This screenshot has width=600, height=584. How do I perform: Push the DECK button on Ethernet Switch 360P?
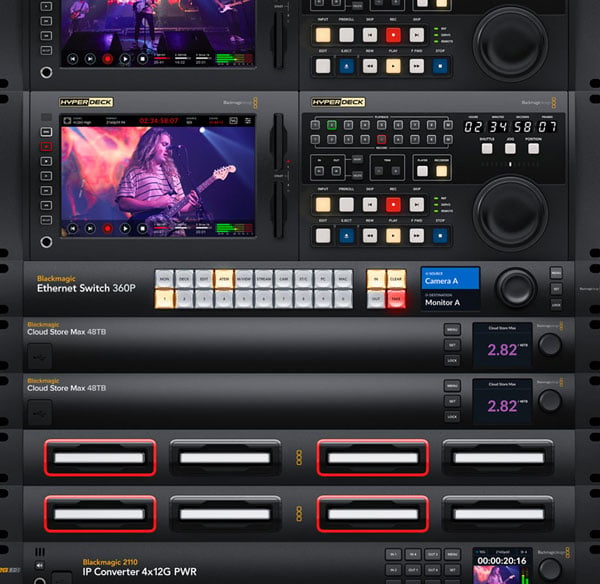[x=184, y=279]
